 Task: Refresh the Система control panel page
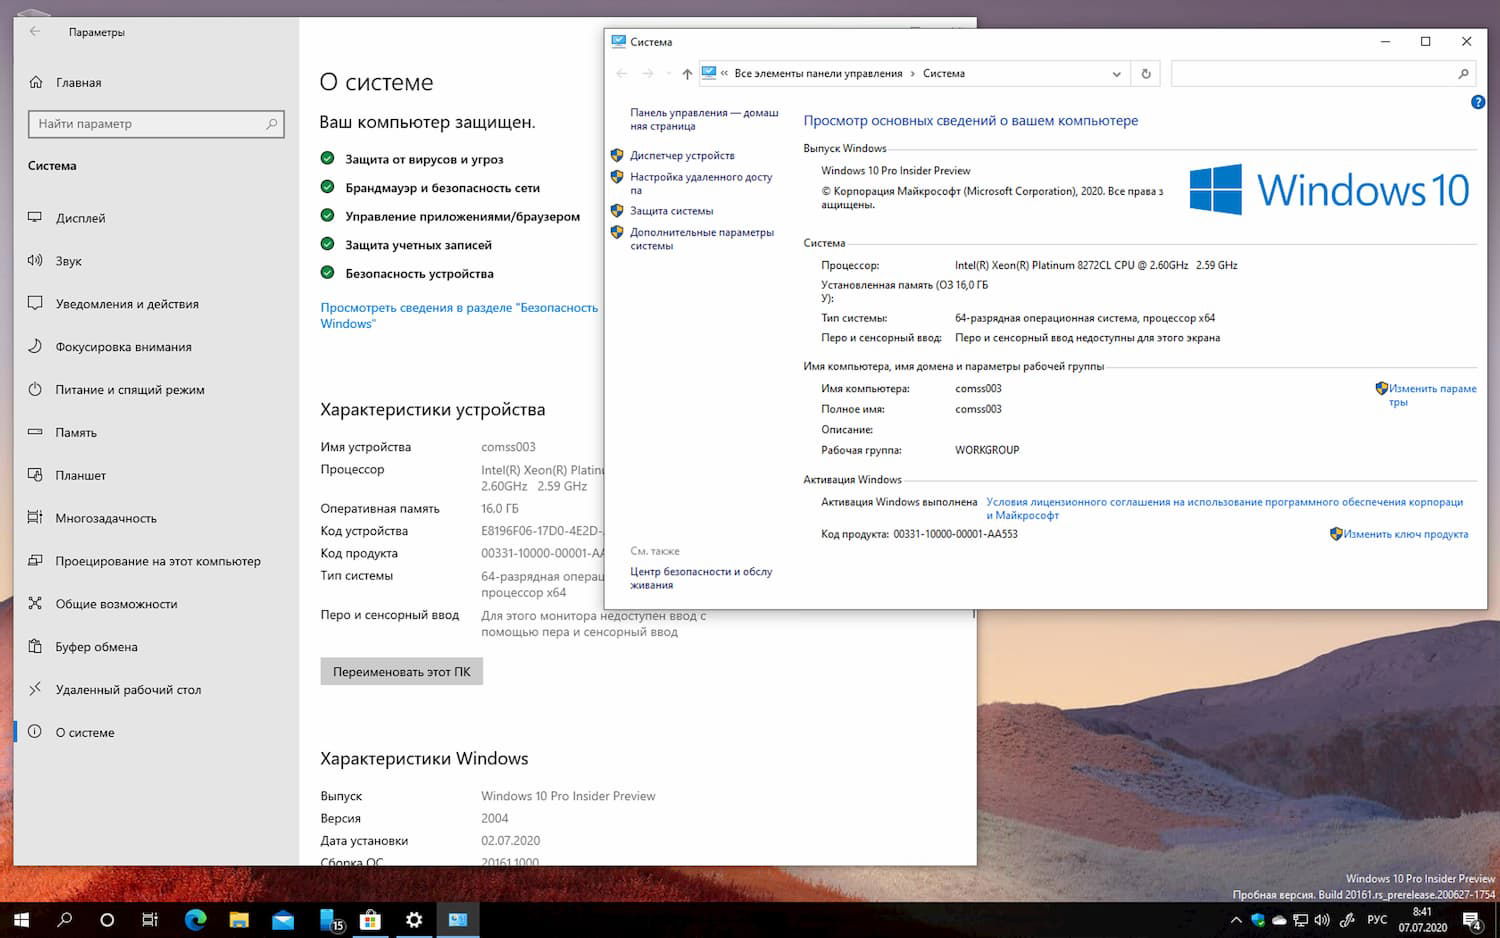[x=1146, y=74]
